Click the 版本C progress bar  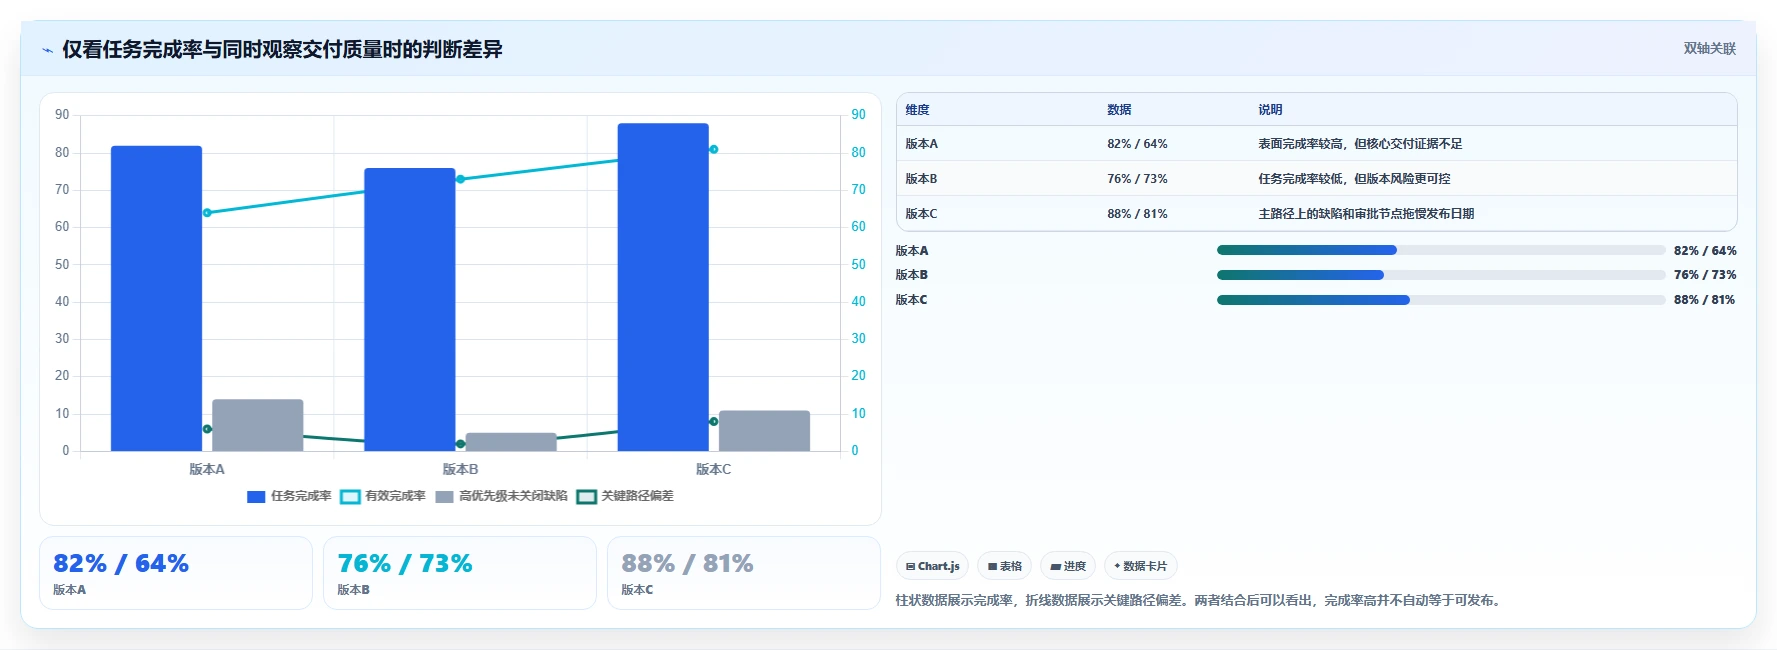click(1441, 300)
